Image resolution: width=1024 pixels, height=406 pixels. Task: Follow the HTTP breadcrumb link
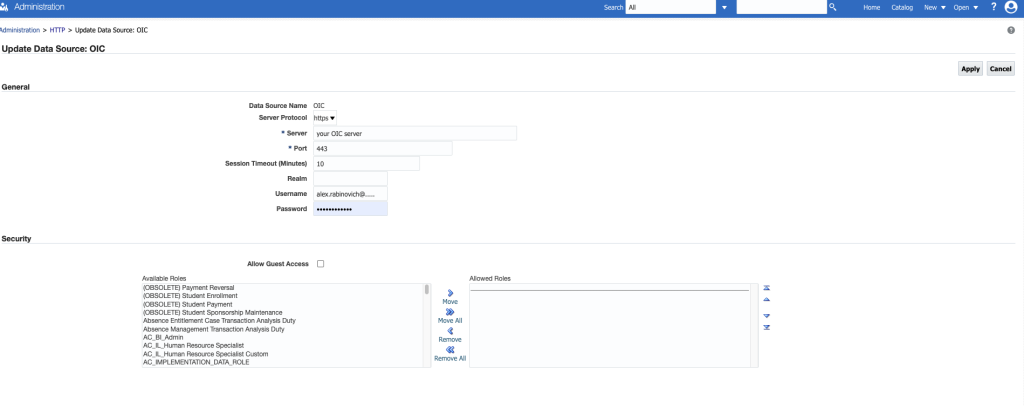[57, 30]
